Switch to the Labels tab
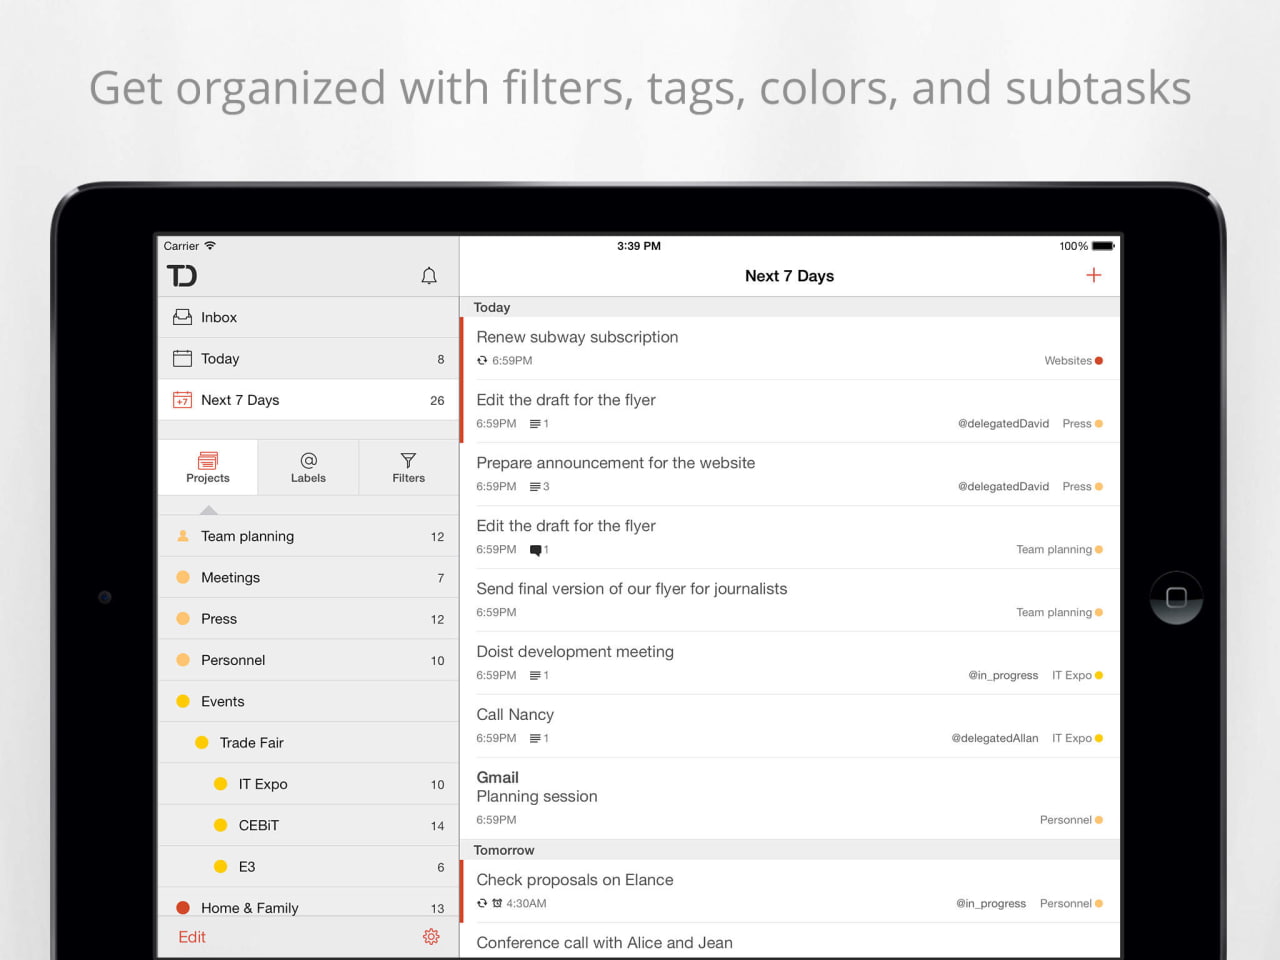 (307, 467)
